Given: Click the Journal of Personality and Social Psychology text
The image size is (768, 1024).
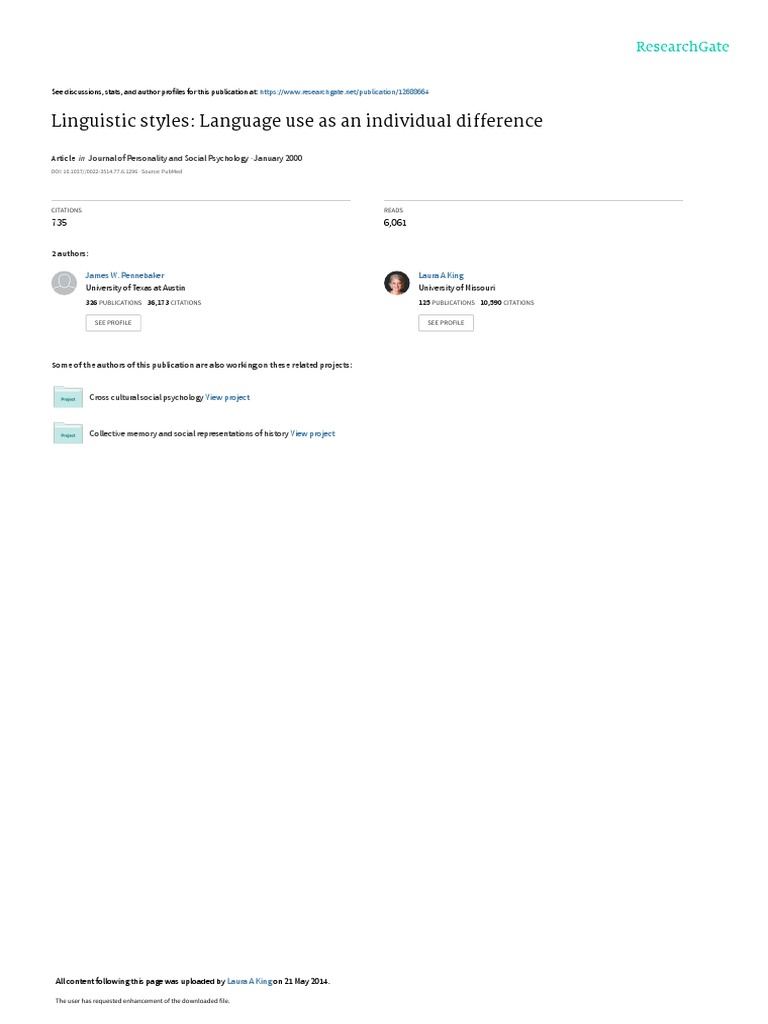Looking at the screenshot, I should (x=168, y=158).
